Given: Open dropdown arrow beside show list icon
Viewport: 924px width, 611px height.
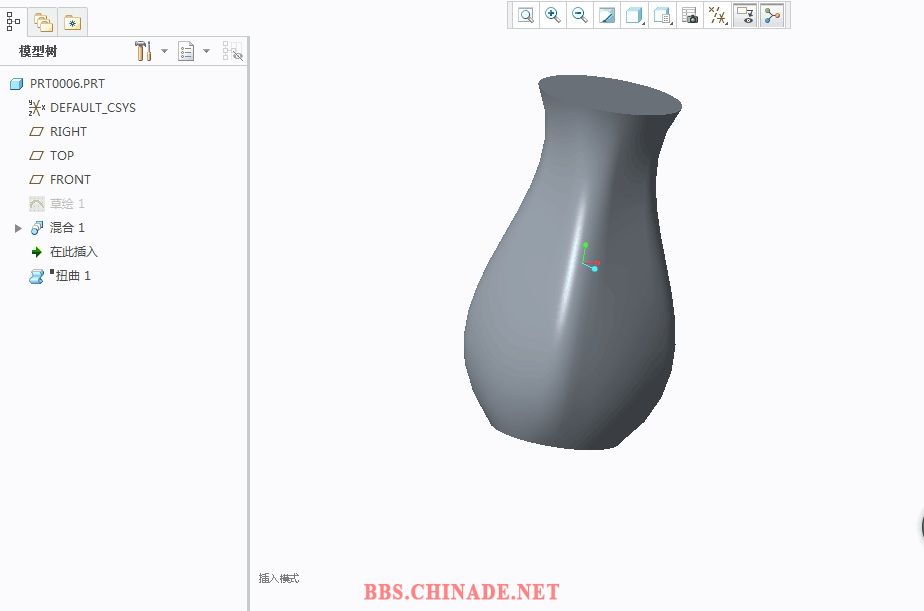Looking at the screenshot, I should point(206,51).
